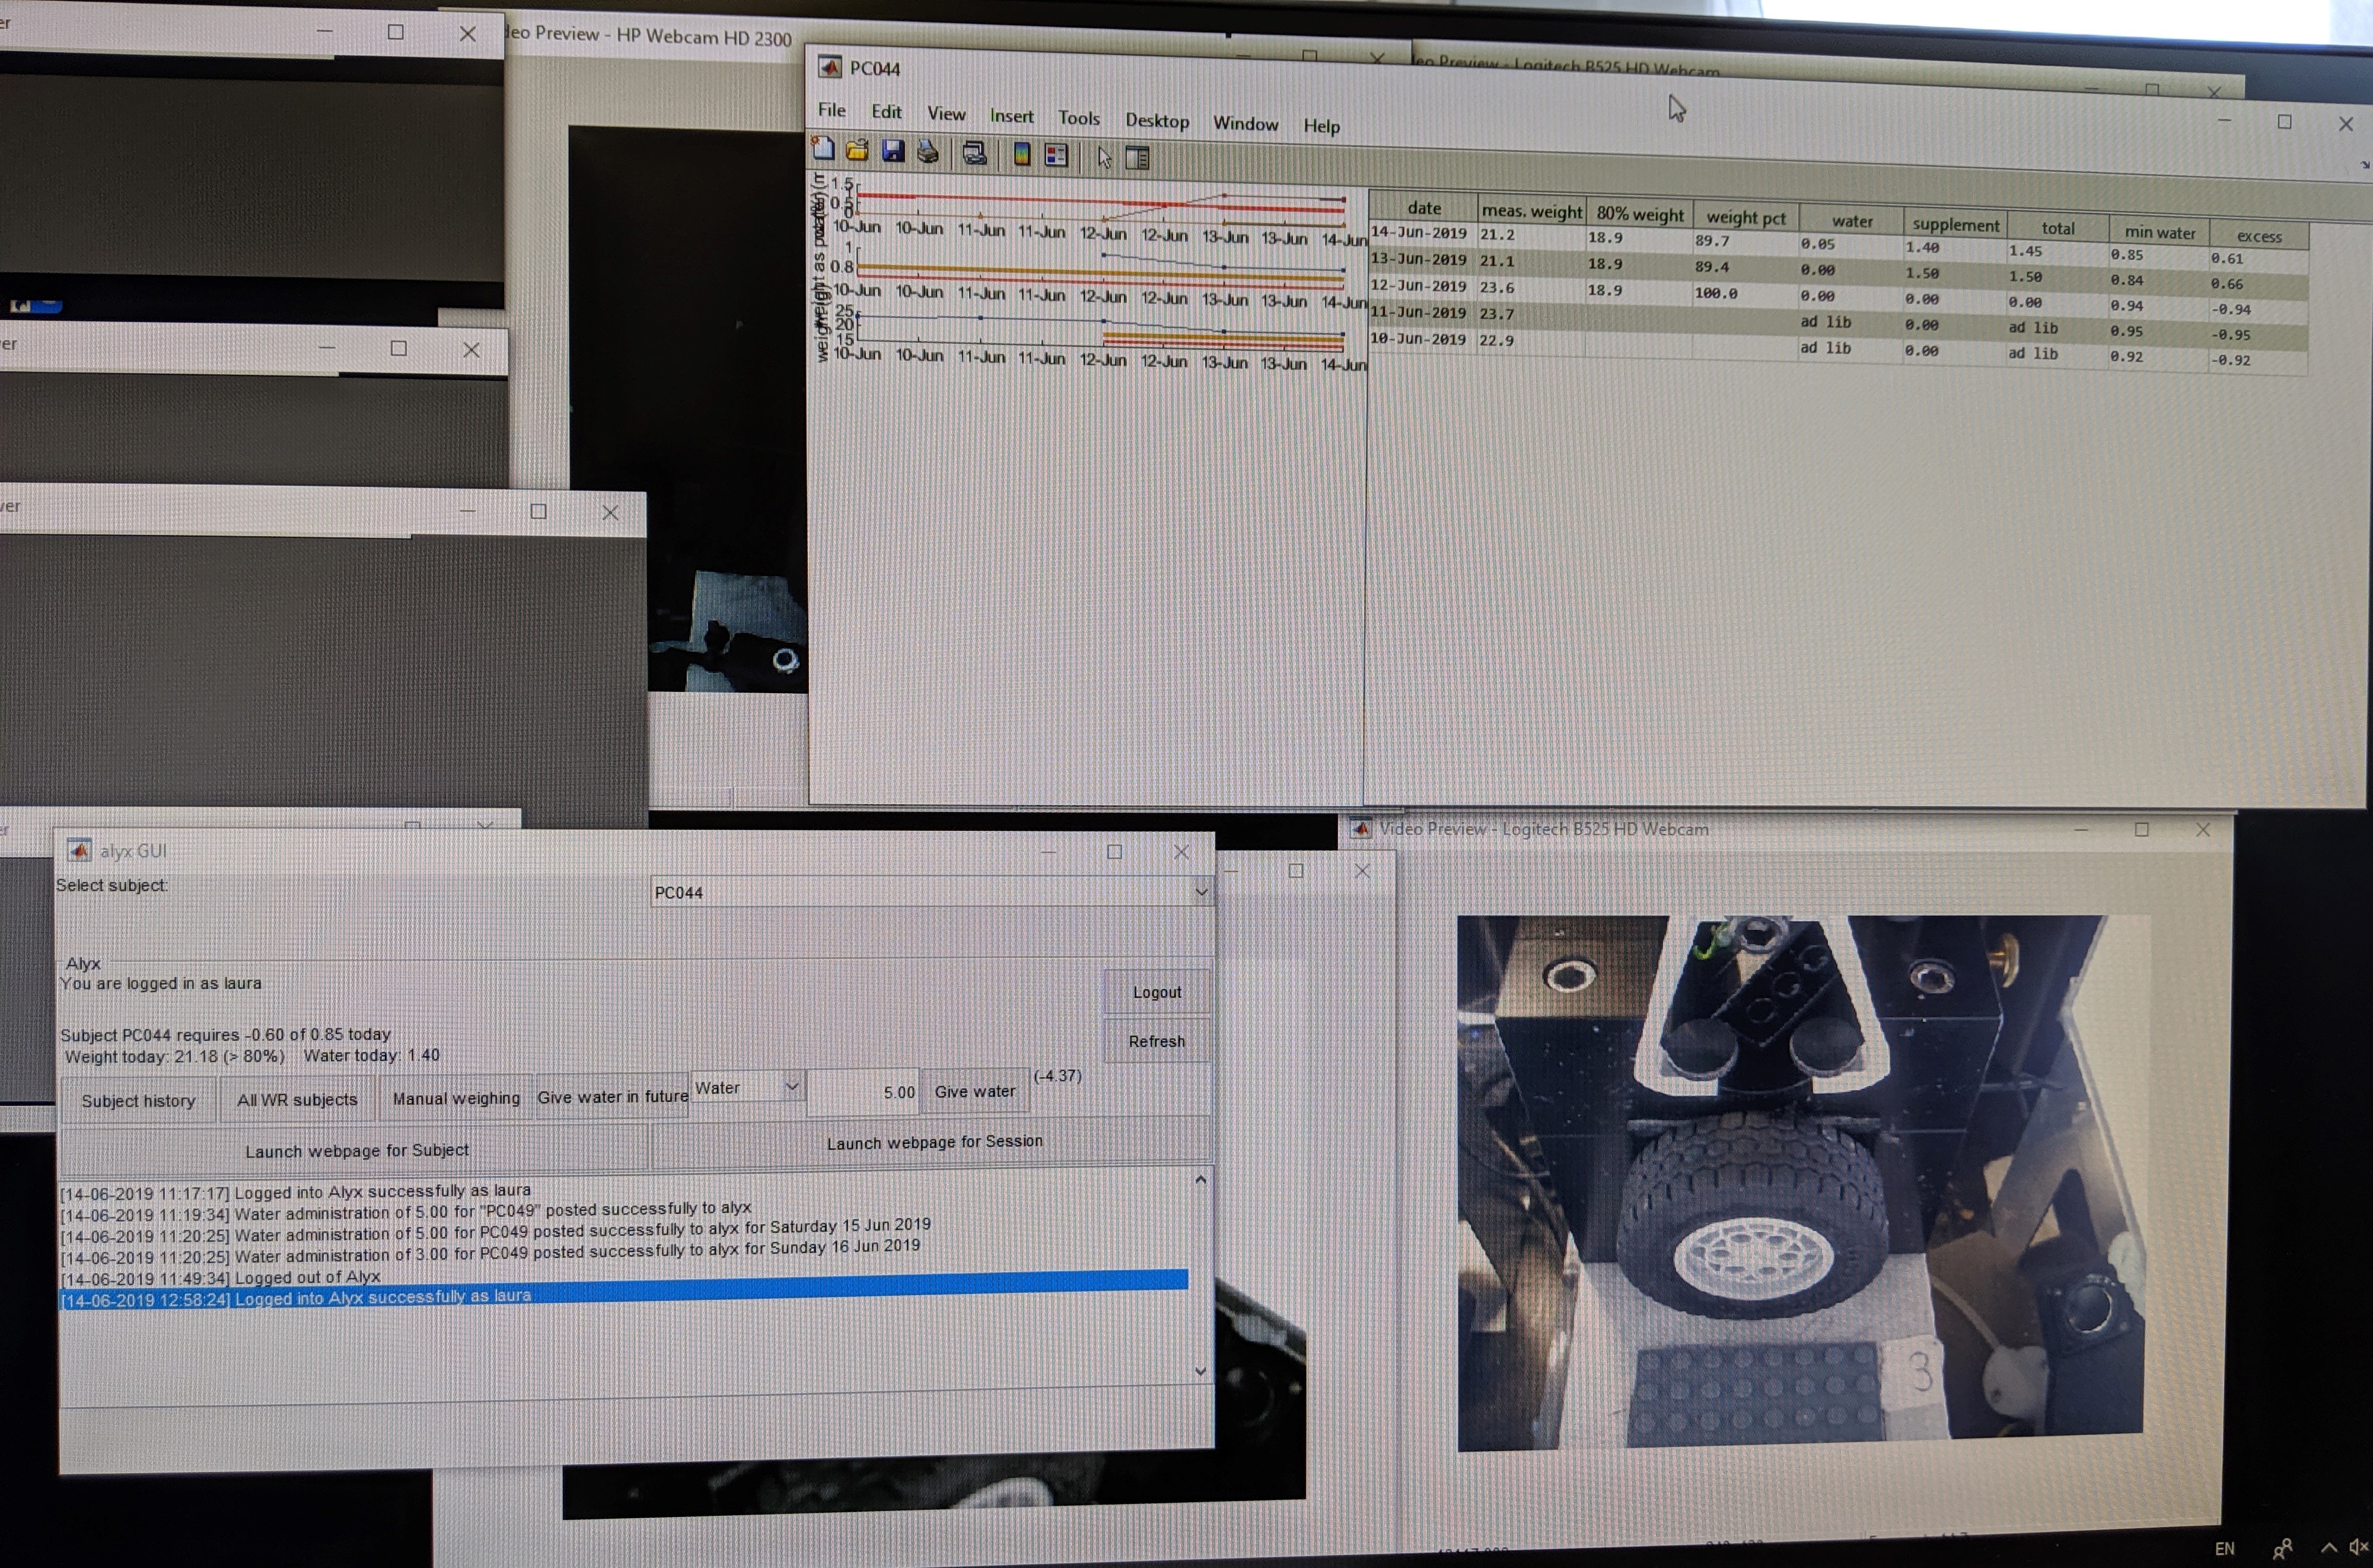Show hidden tray icons chevron
The image size is (2373, 1568).
(x=2329, y=1548)
